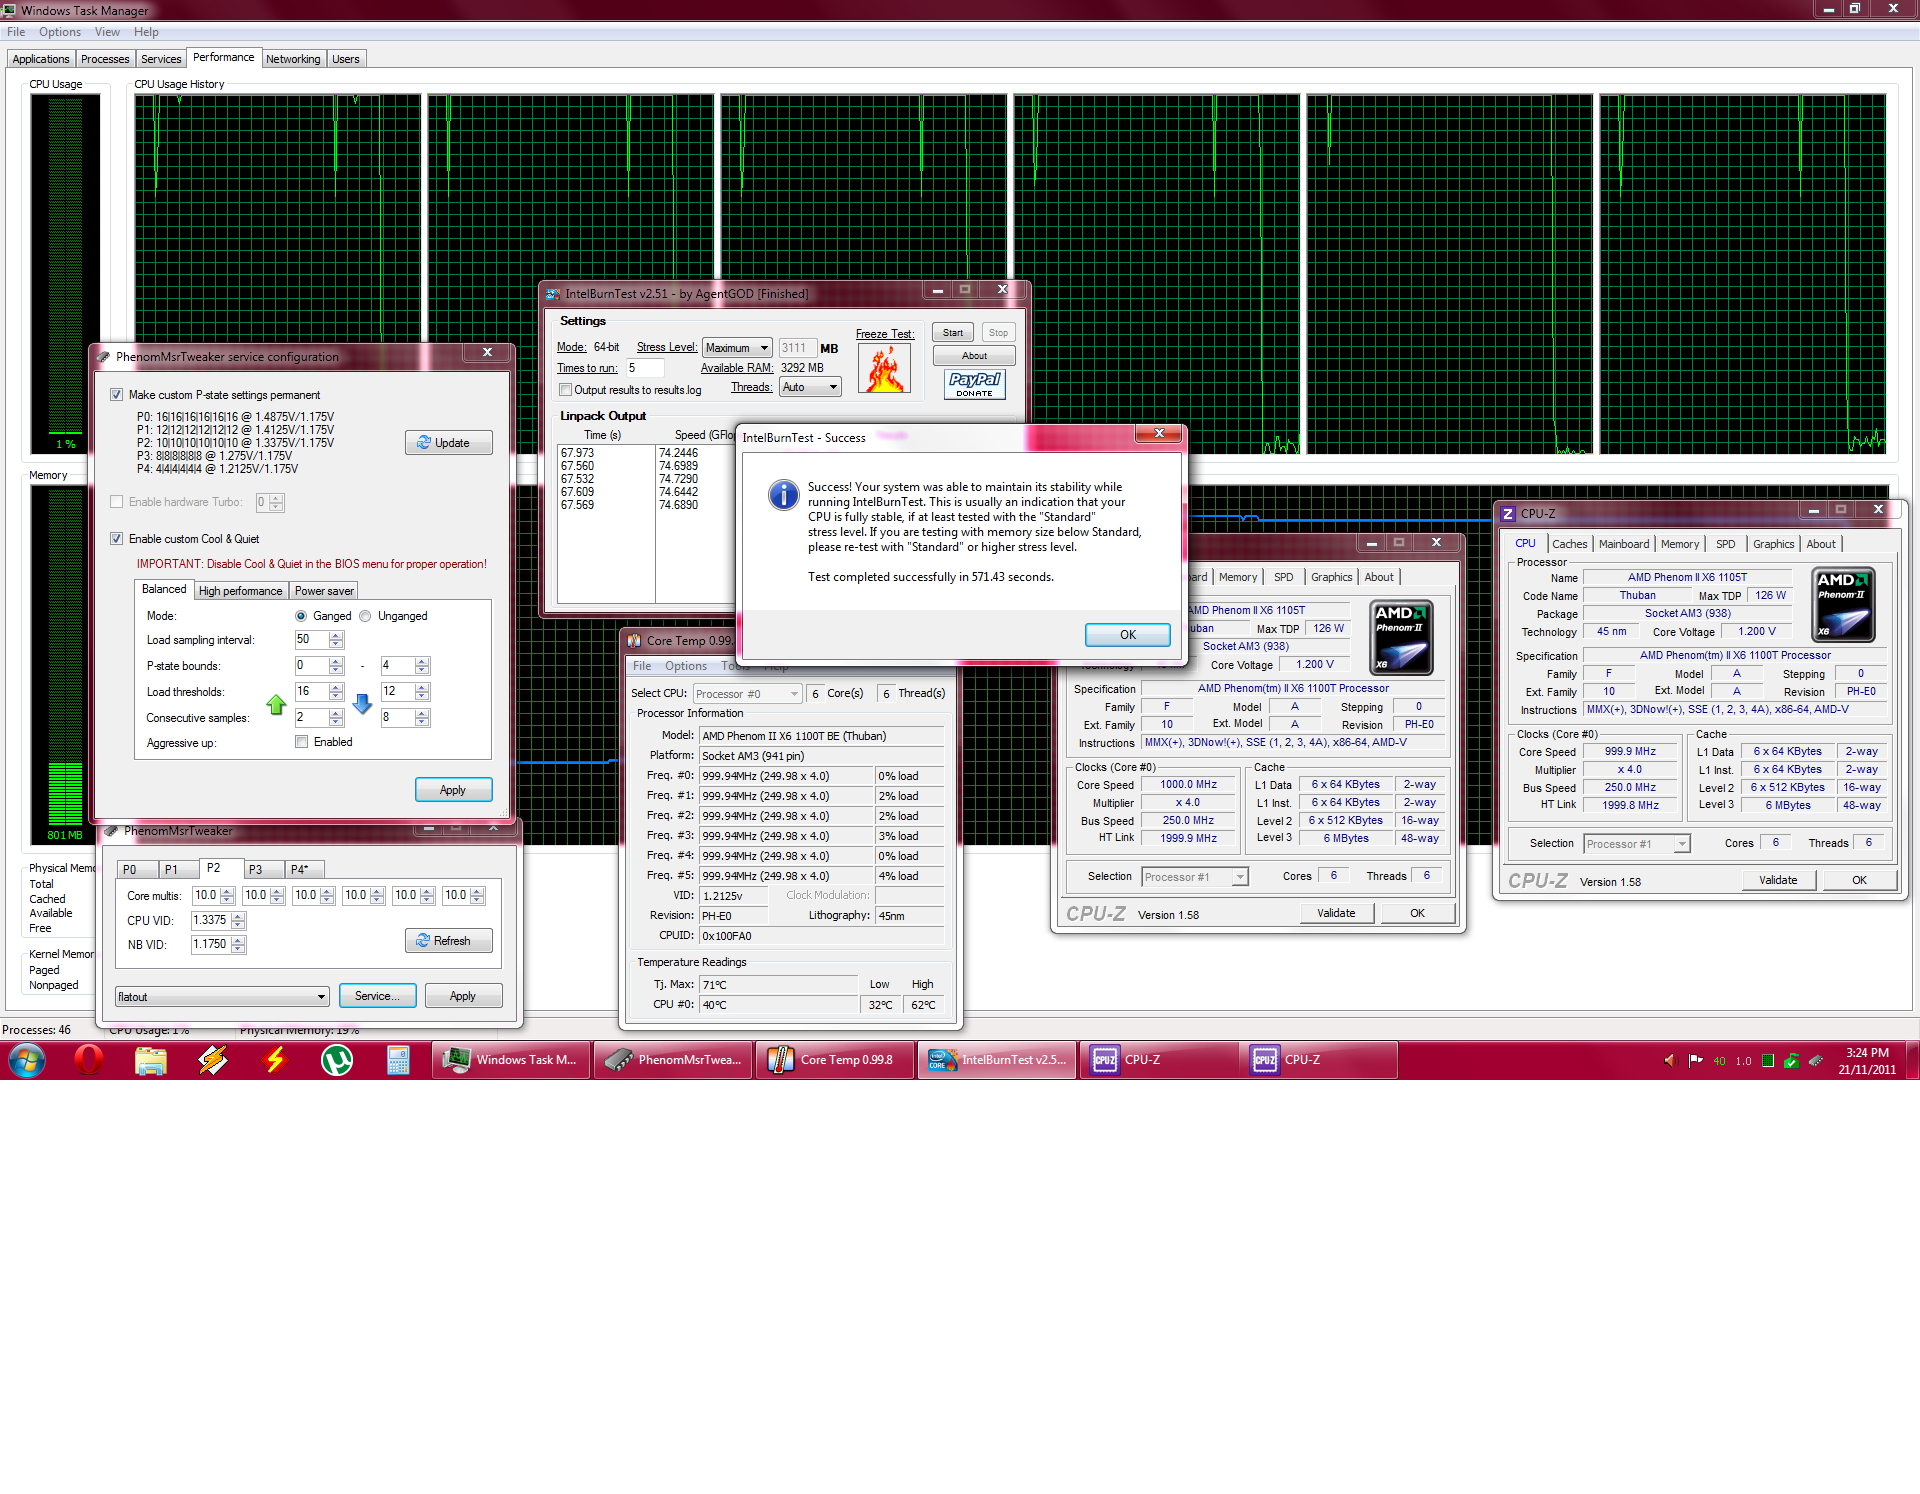Switch to the High performance tab

click(241, 591)
